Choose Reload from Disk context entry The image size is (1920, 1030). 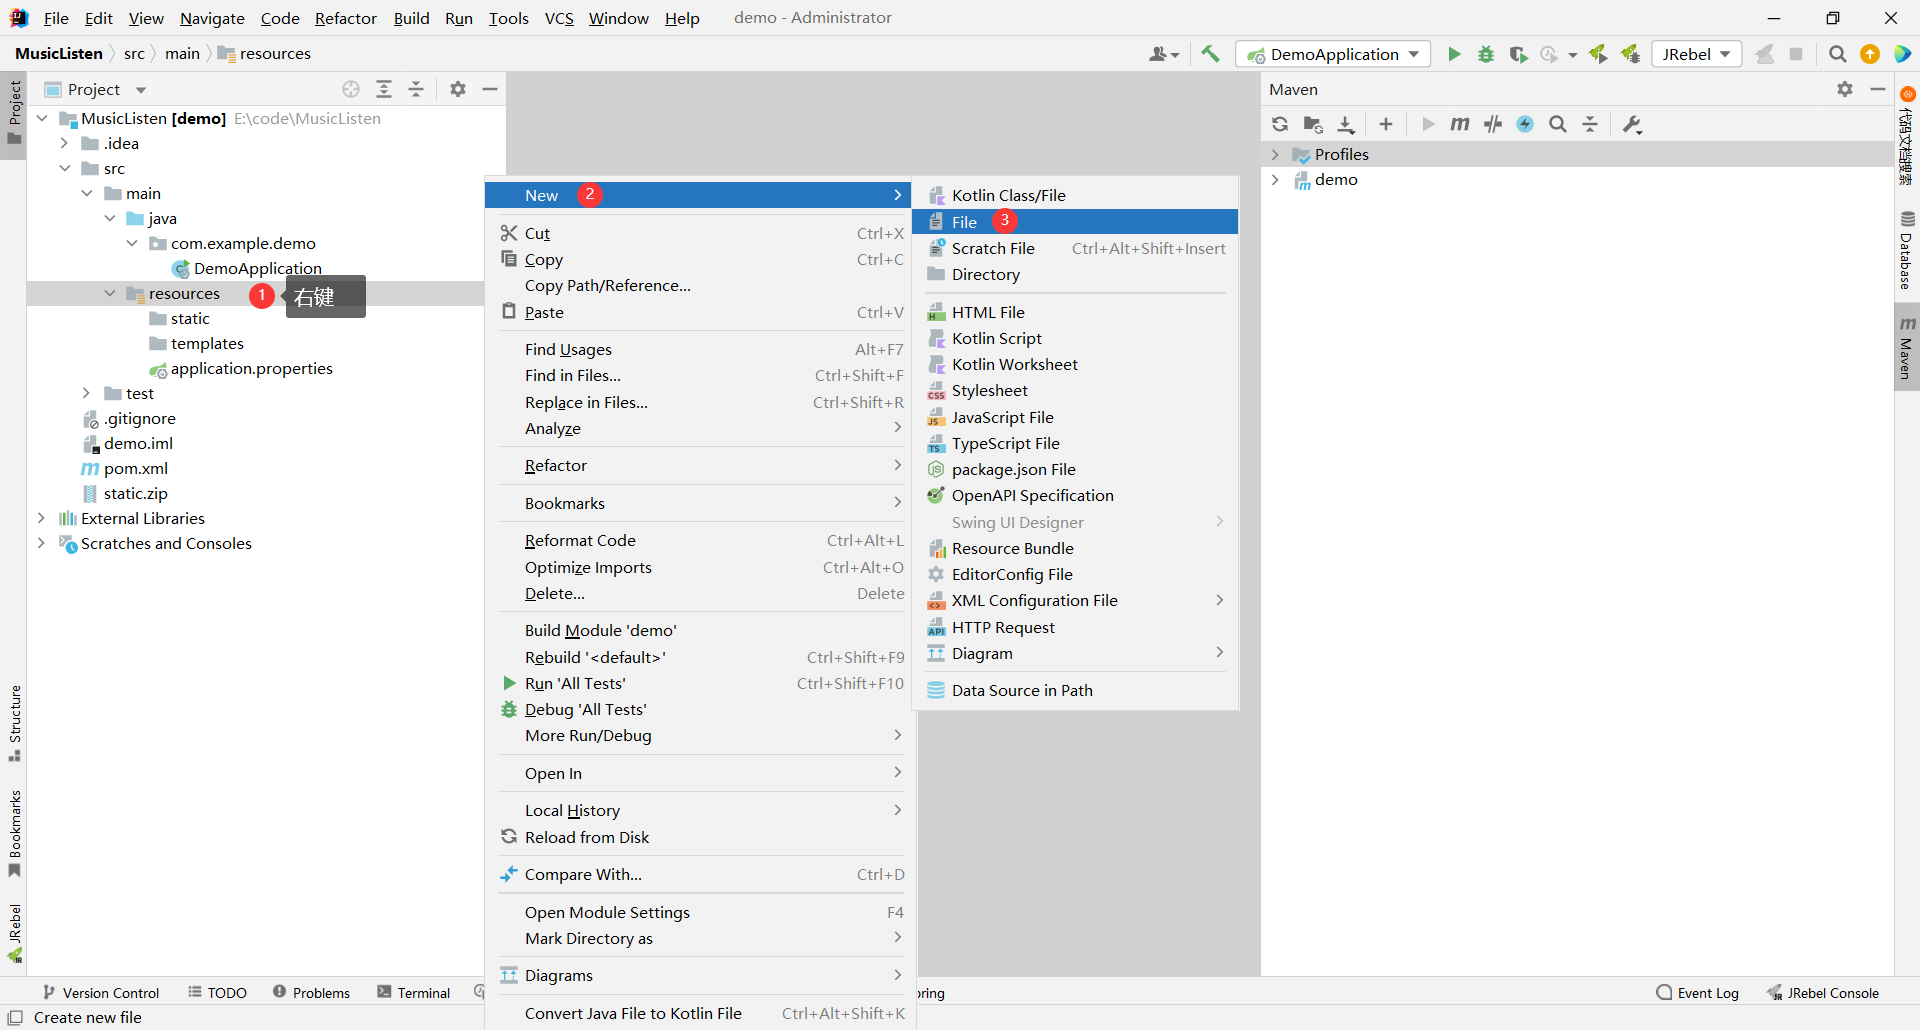(701, 837)
